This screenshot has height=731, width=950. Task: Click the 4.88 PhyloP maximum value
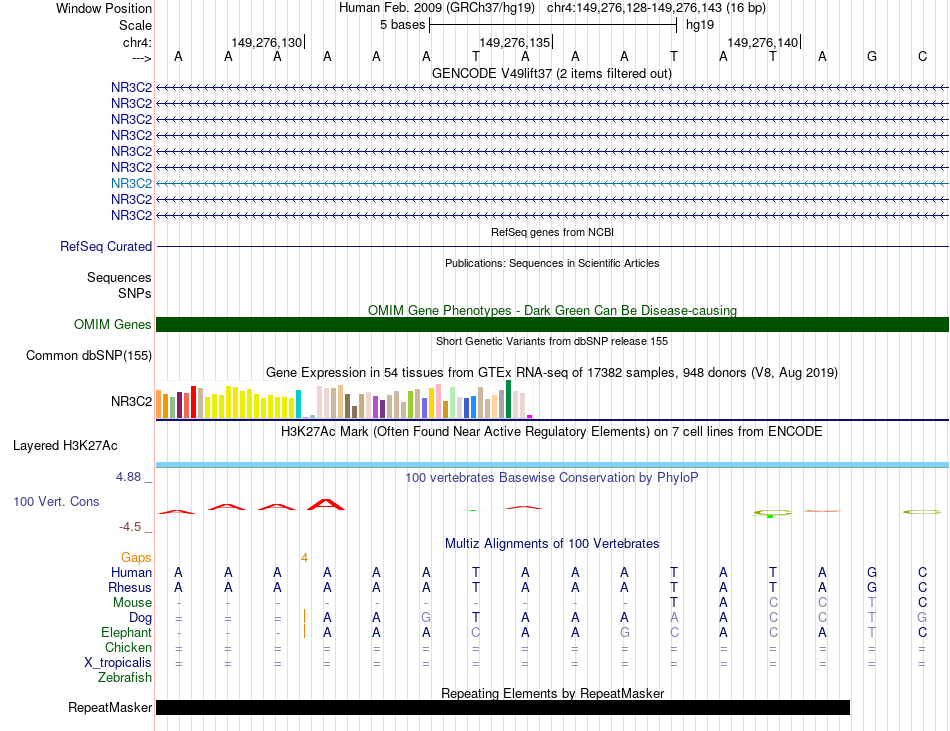tap(128, 477)
